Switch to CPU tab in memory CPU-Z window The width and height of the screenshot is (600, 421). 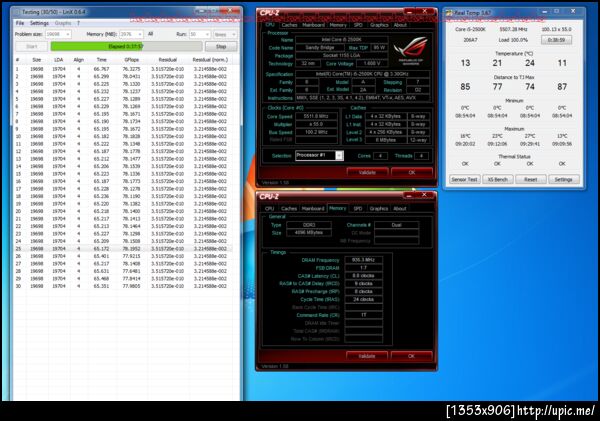tap(269, 209)
